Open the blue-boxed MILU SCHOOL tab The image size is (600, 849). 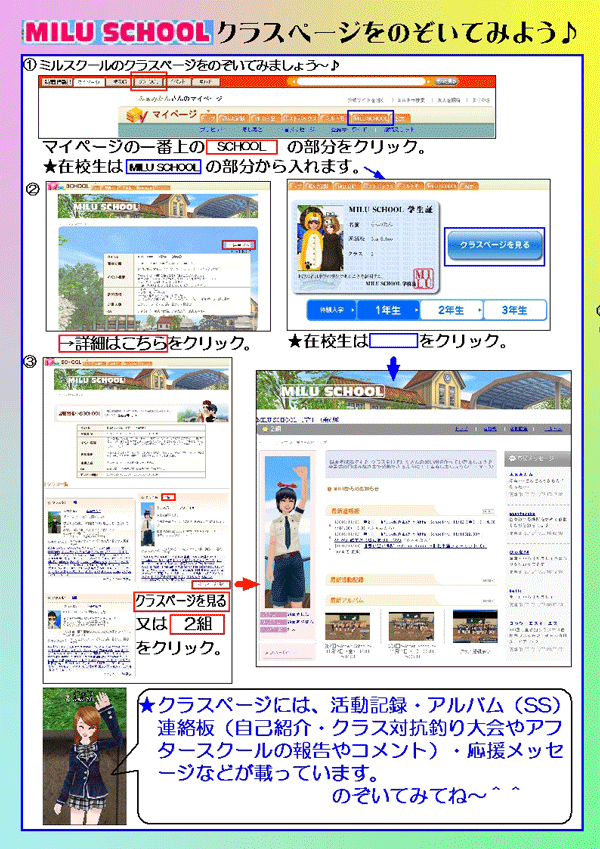click(x=372, y=117)
